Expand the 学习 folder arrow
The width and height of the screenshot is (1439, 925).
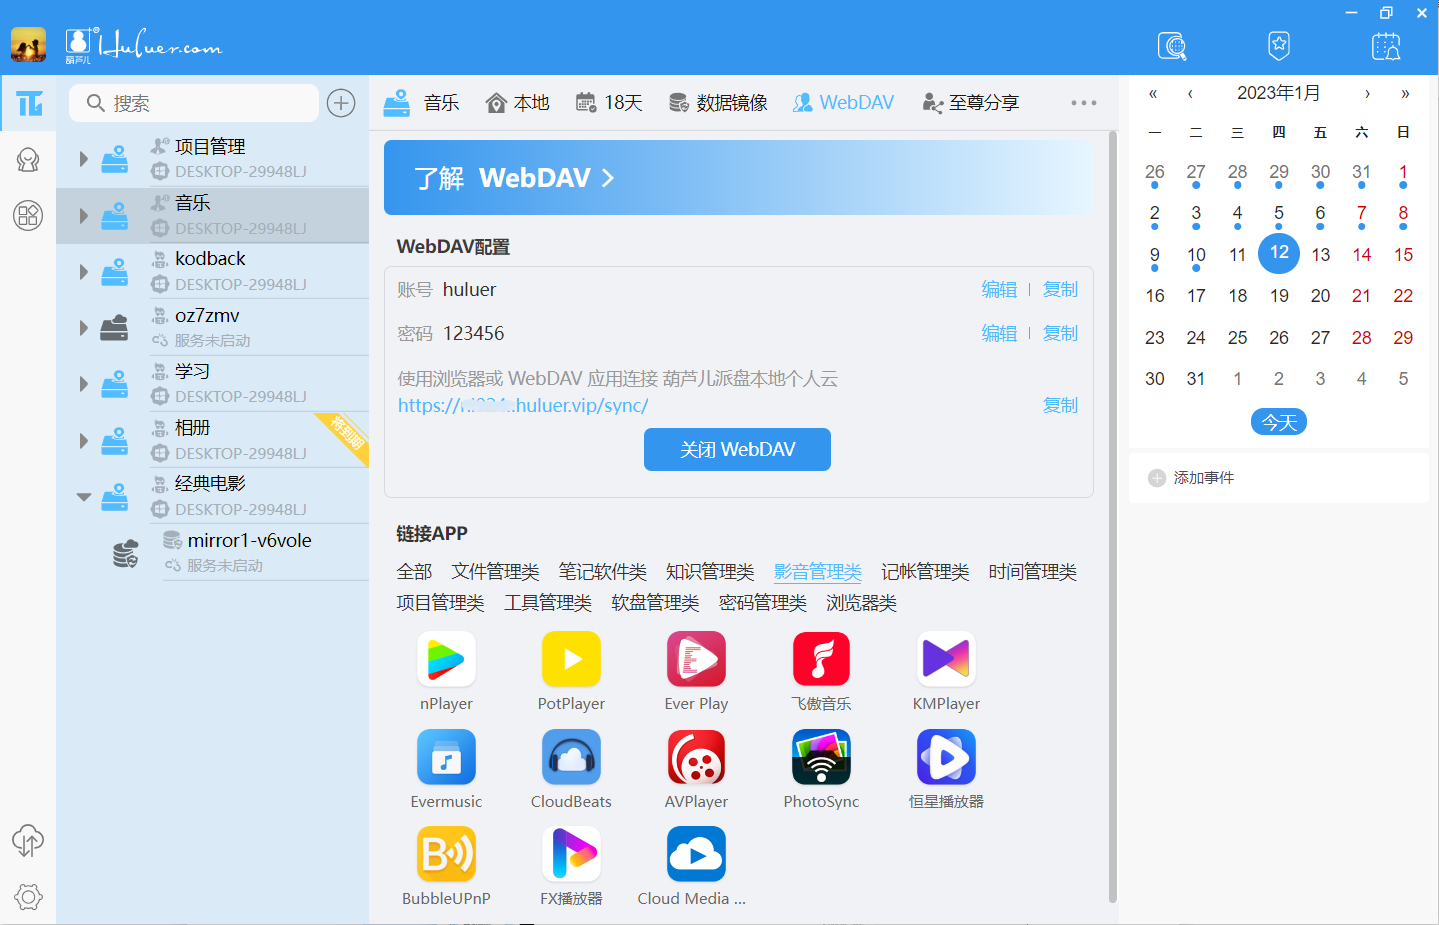[84, 384]
